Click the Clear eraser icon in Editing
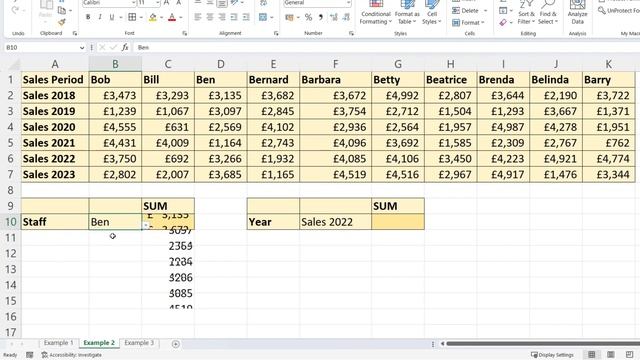This screenshot has height=360, width=640. click(x=503, y=23)
